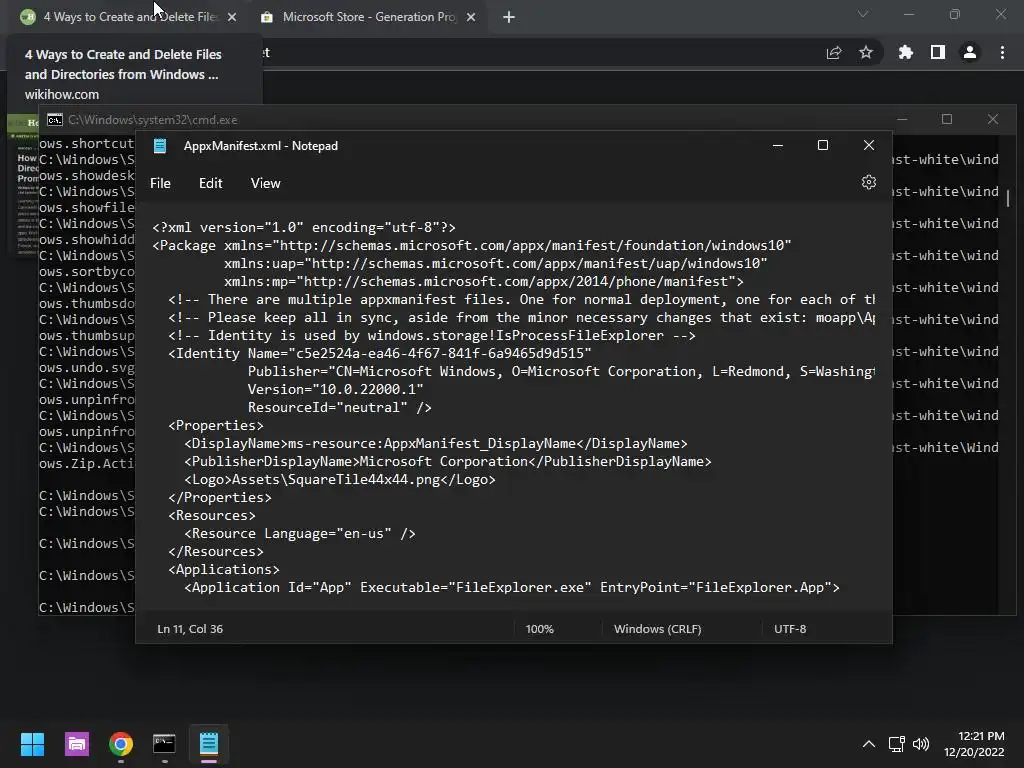This screenshot has height=768, width=1024.
Task: Click the PublisherDisplayName Microsoft Corporation line
Action: point(448,462)
